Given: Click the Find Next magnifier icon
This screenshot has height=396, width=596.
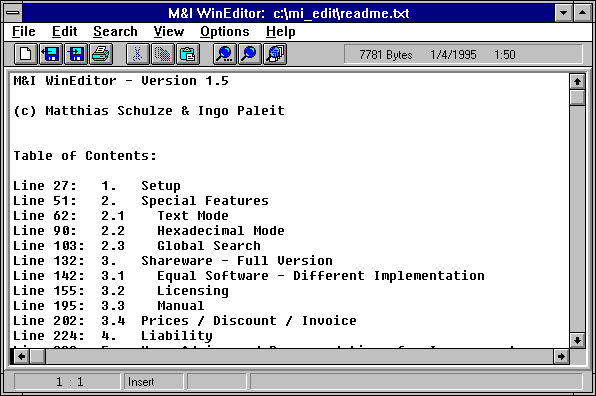Looking at the screenshot, I should click(249, 54).
